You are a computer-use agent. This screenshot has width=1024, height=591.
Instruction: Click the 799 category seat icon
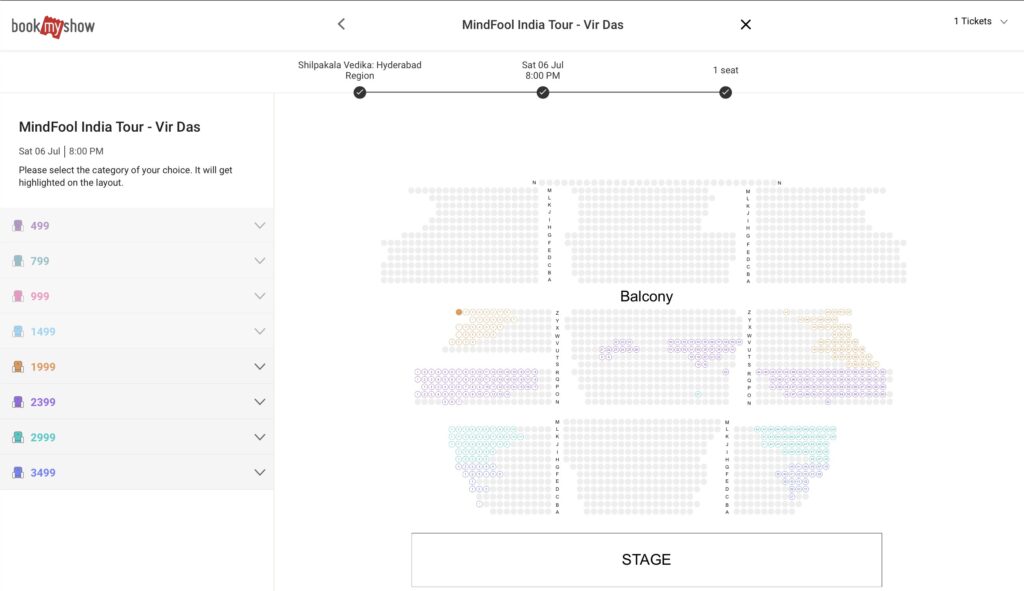pyautogui.click(x=18, y=261)
